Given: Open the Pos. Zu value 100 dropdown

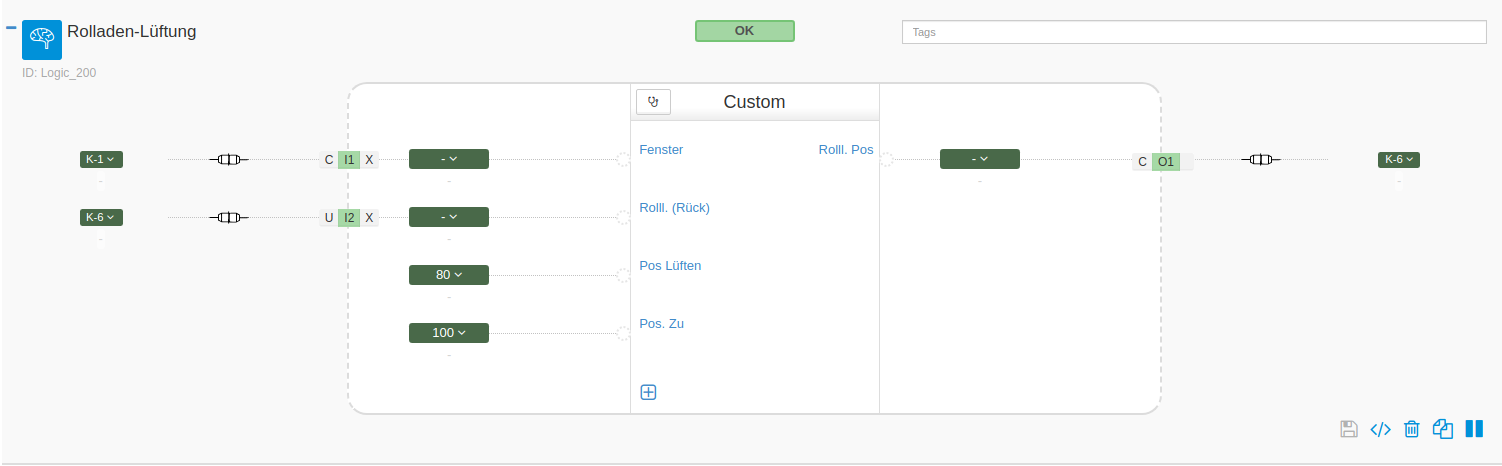Looking at the screenshot, I should pos(448,333).
